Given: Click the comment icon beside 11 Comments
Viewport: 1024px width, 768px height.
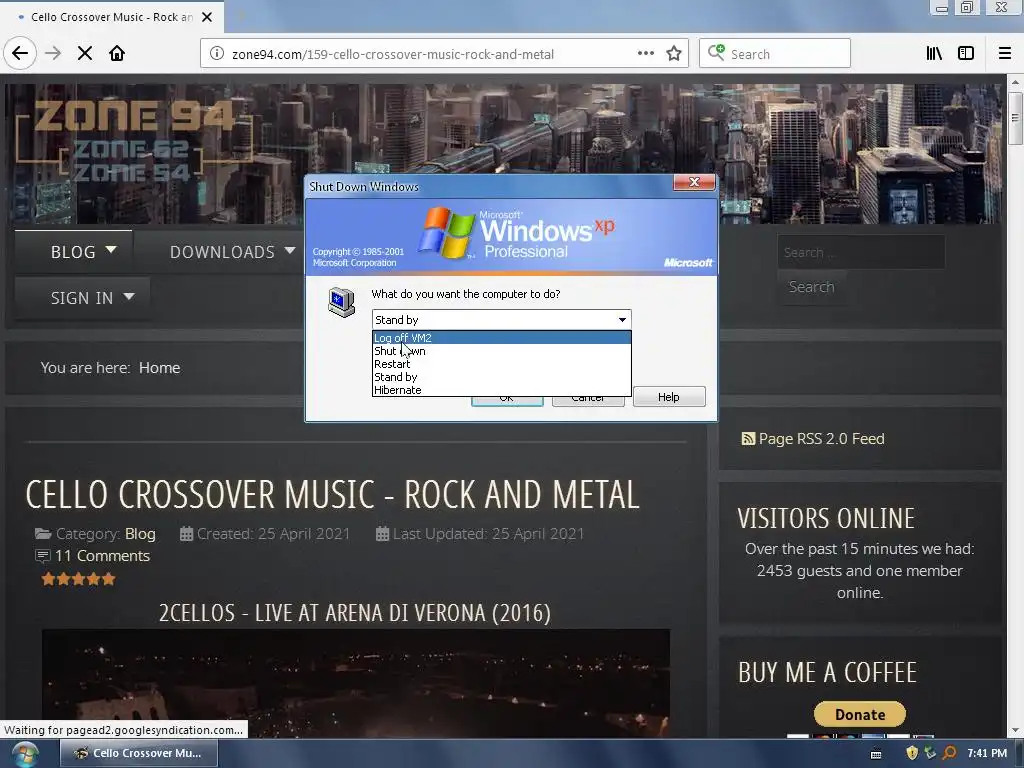Looking at the screenshot, I should [x=42, y=556].
